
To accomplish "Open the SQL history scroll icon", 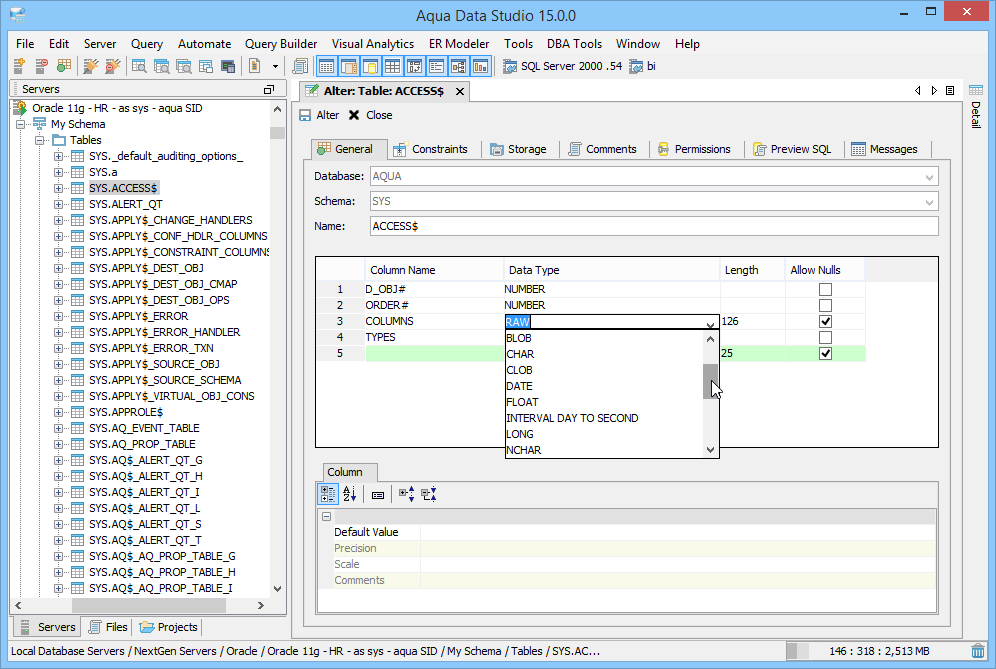I will [x=300, y=65].
